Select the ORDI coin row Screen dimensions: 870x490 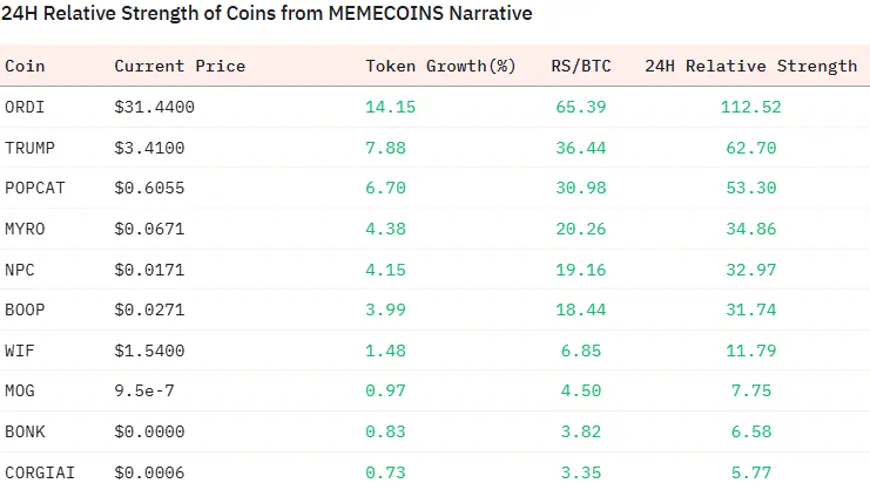(x=25, y=107)
